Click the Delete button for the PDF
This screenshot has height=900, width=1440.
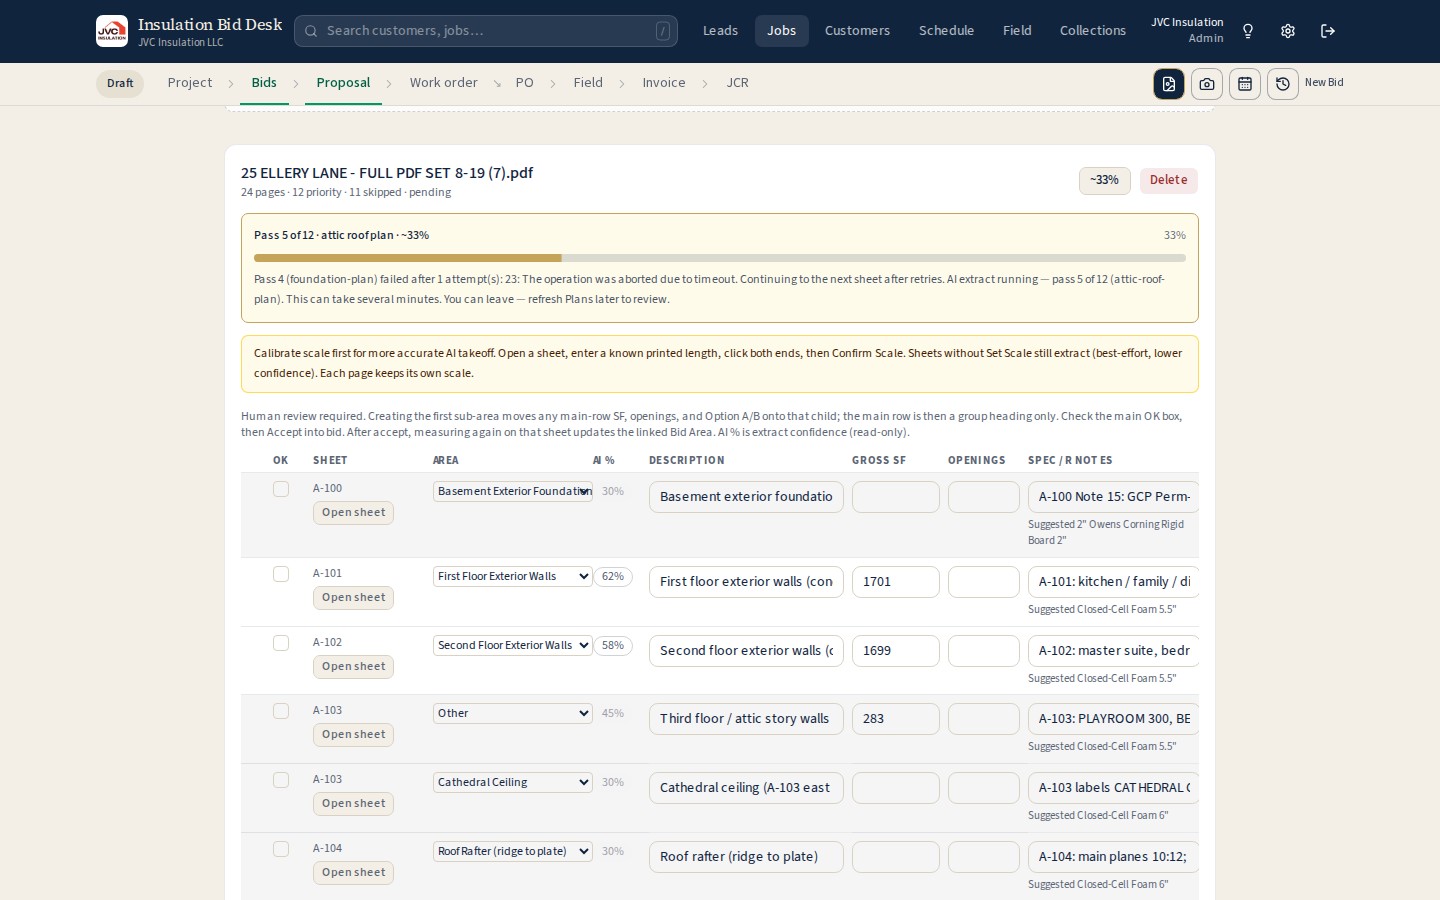pos(1168,180)
